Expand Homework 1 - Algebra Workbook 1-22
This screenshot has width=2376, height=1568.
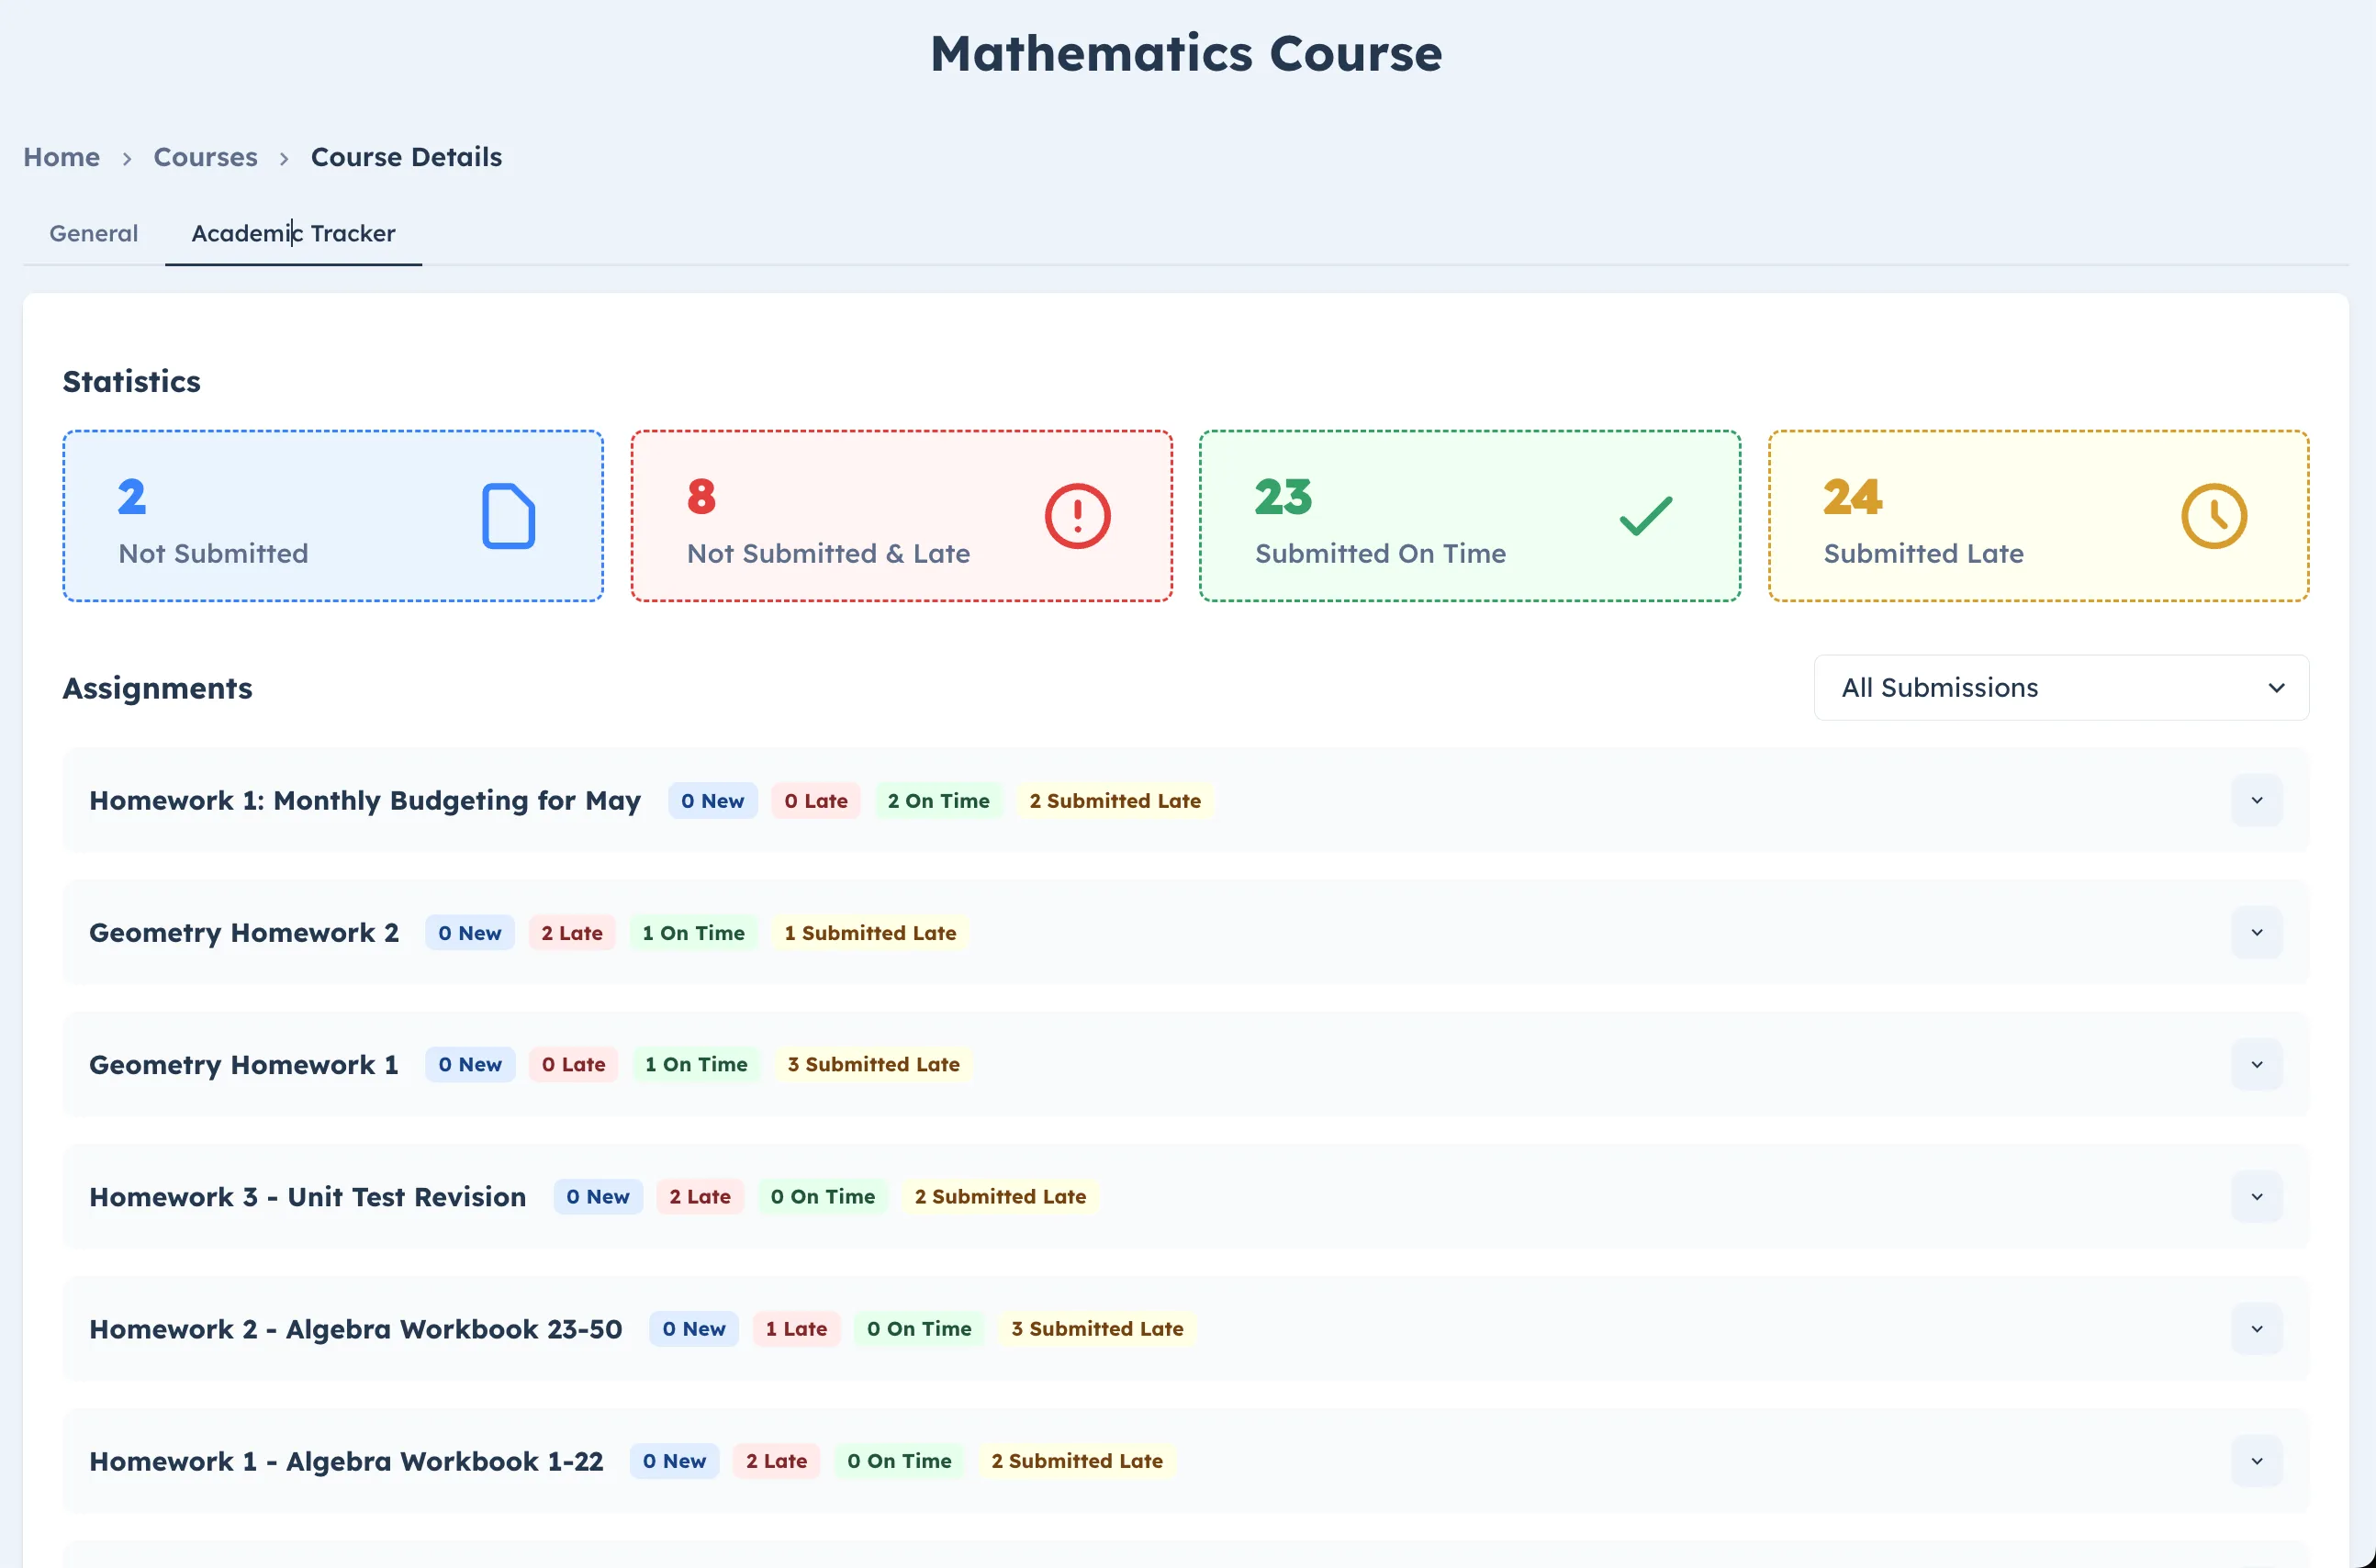[2256, 1460]
